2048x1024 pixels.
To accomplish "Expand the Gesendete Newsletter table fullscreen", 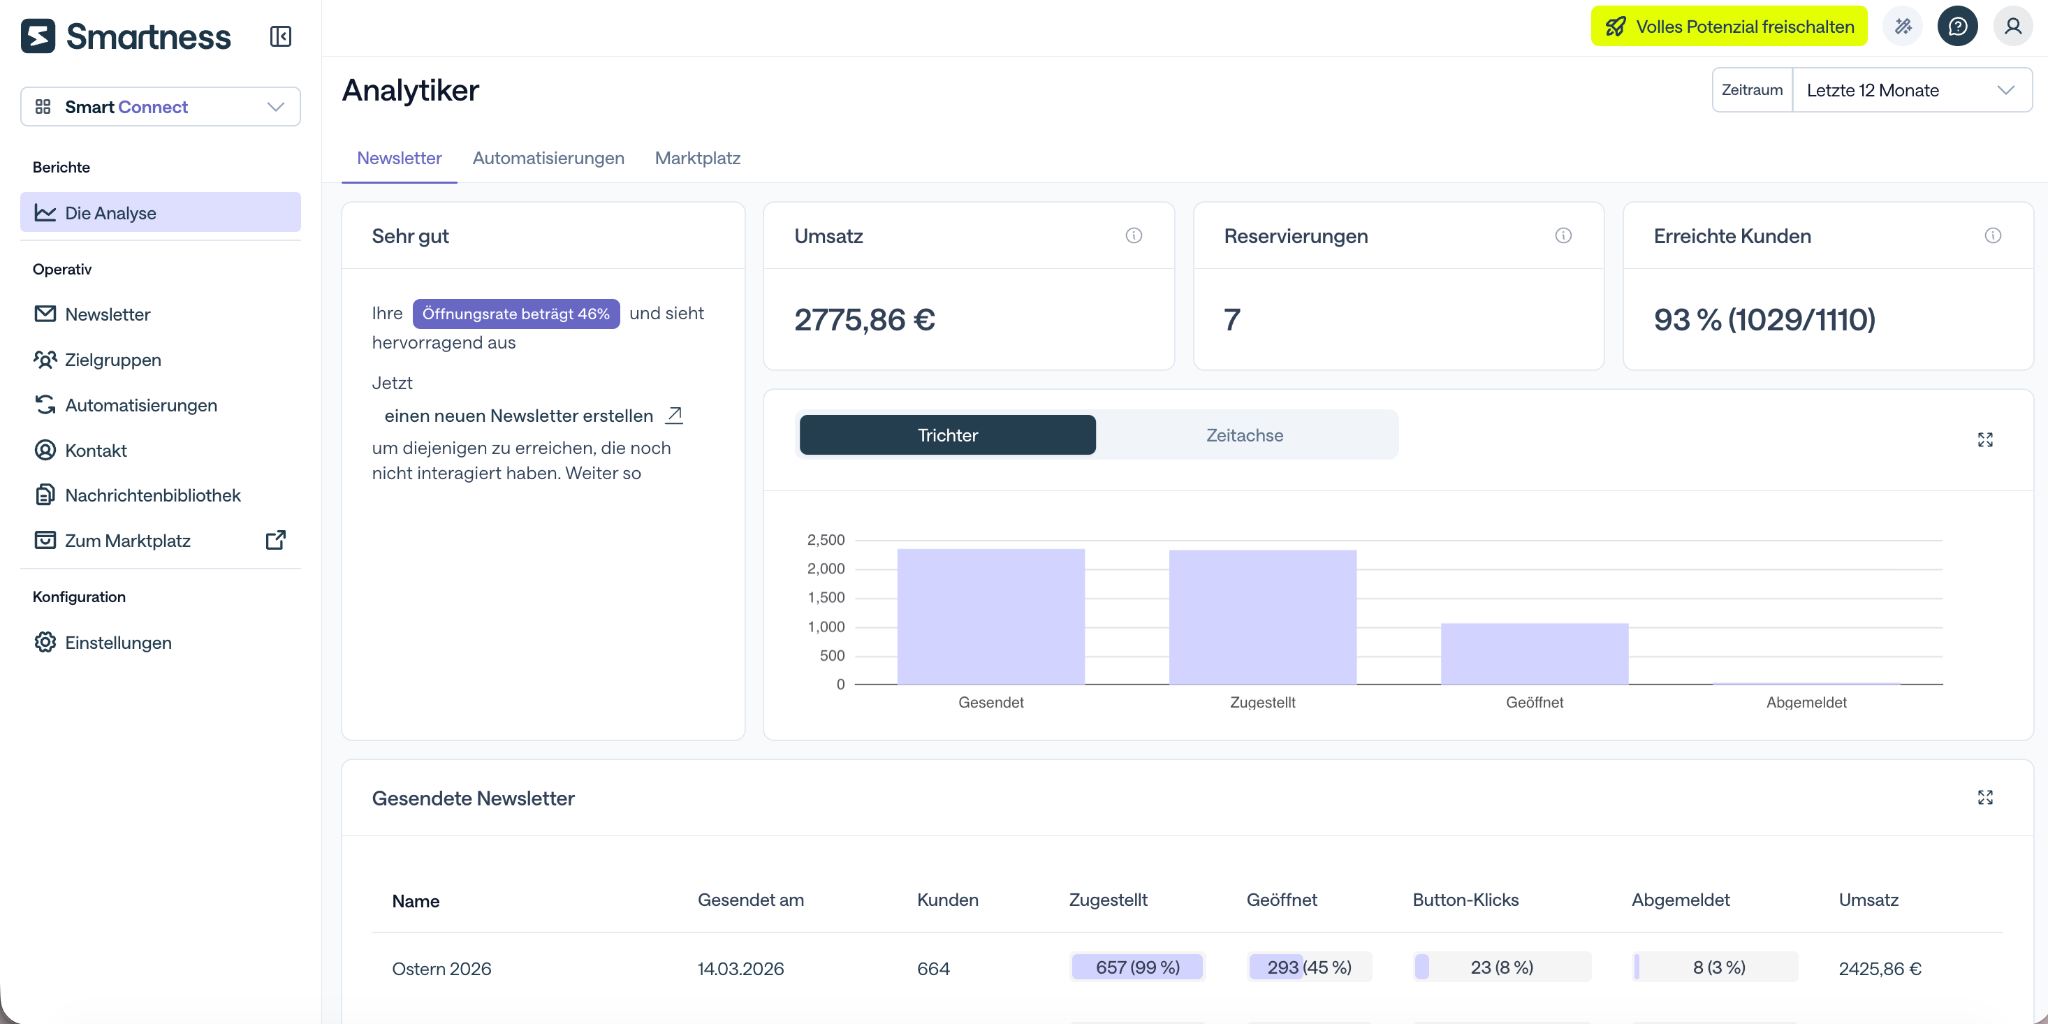I will 1985,797.
